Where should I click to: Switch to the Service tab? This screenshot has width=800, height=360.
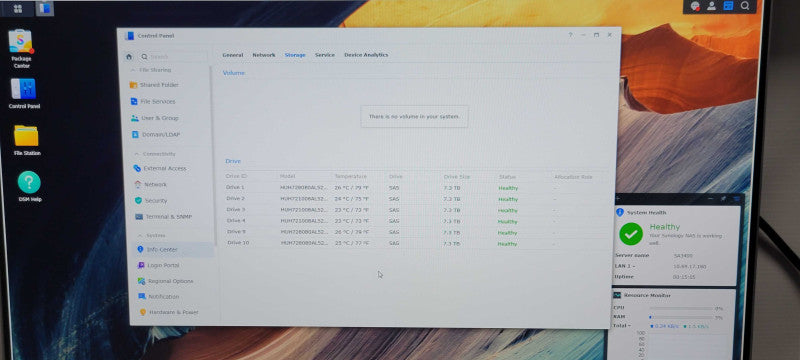click(325, 55)
